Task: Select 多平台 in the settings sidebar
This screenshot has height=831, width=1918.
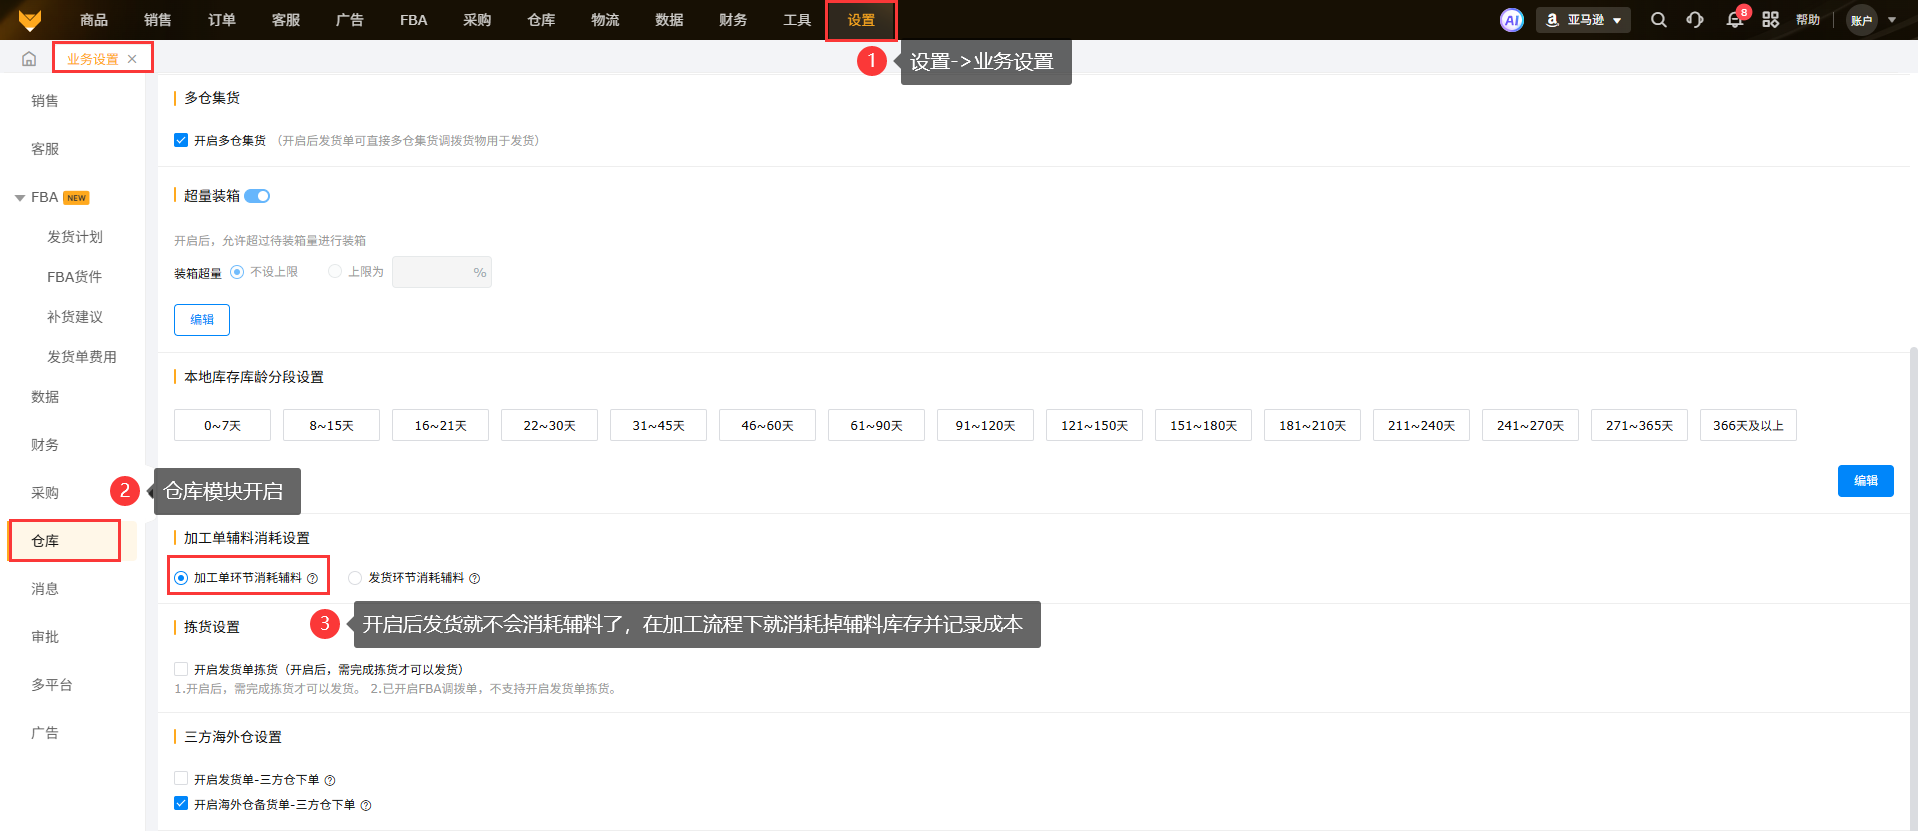Action: [52, 685]
